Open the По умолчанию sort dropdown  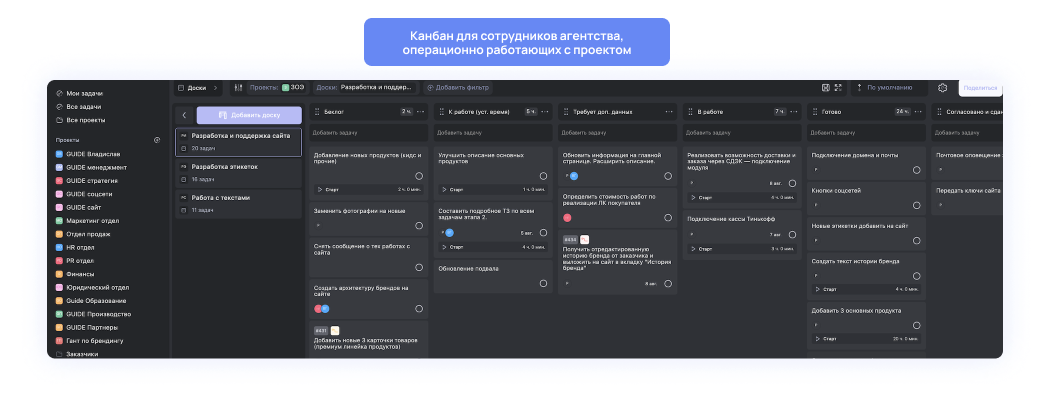[x=889, y=88]
